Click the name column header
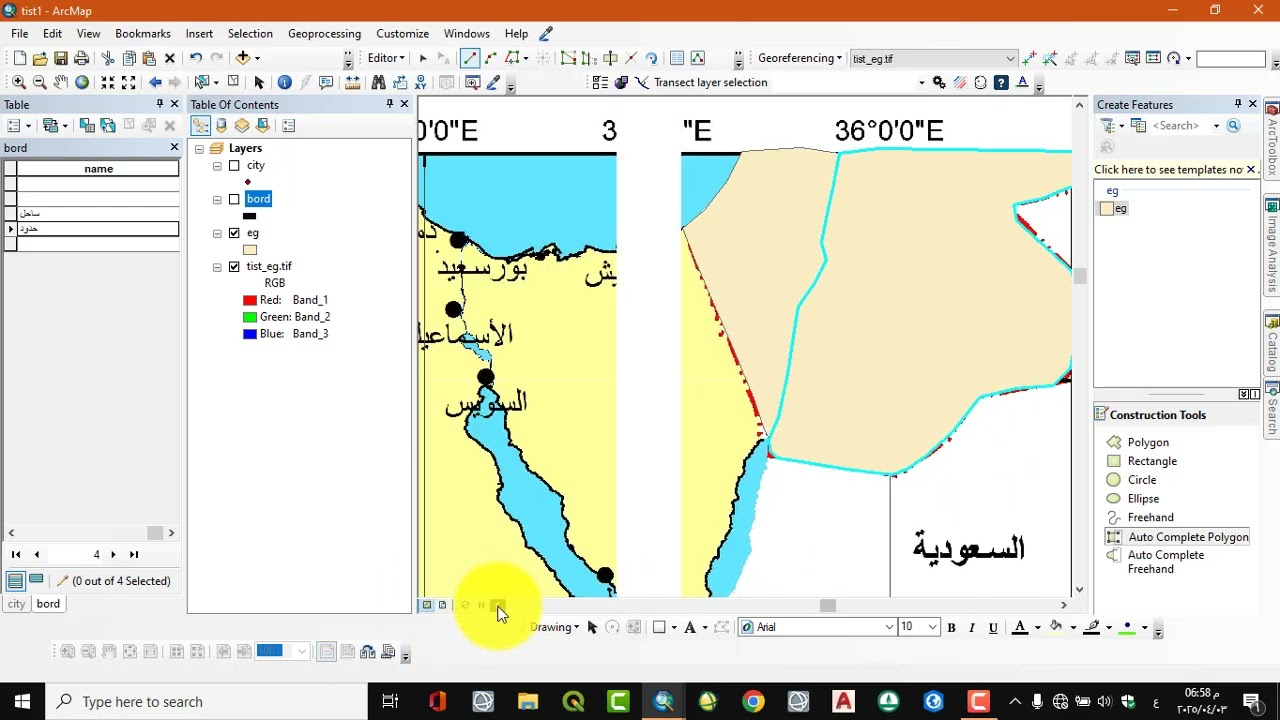The image size is (1280, 720). click(x=98, y=169)
